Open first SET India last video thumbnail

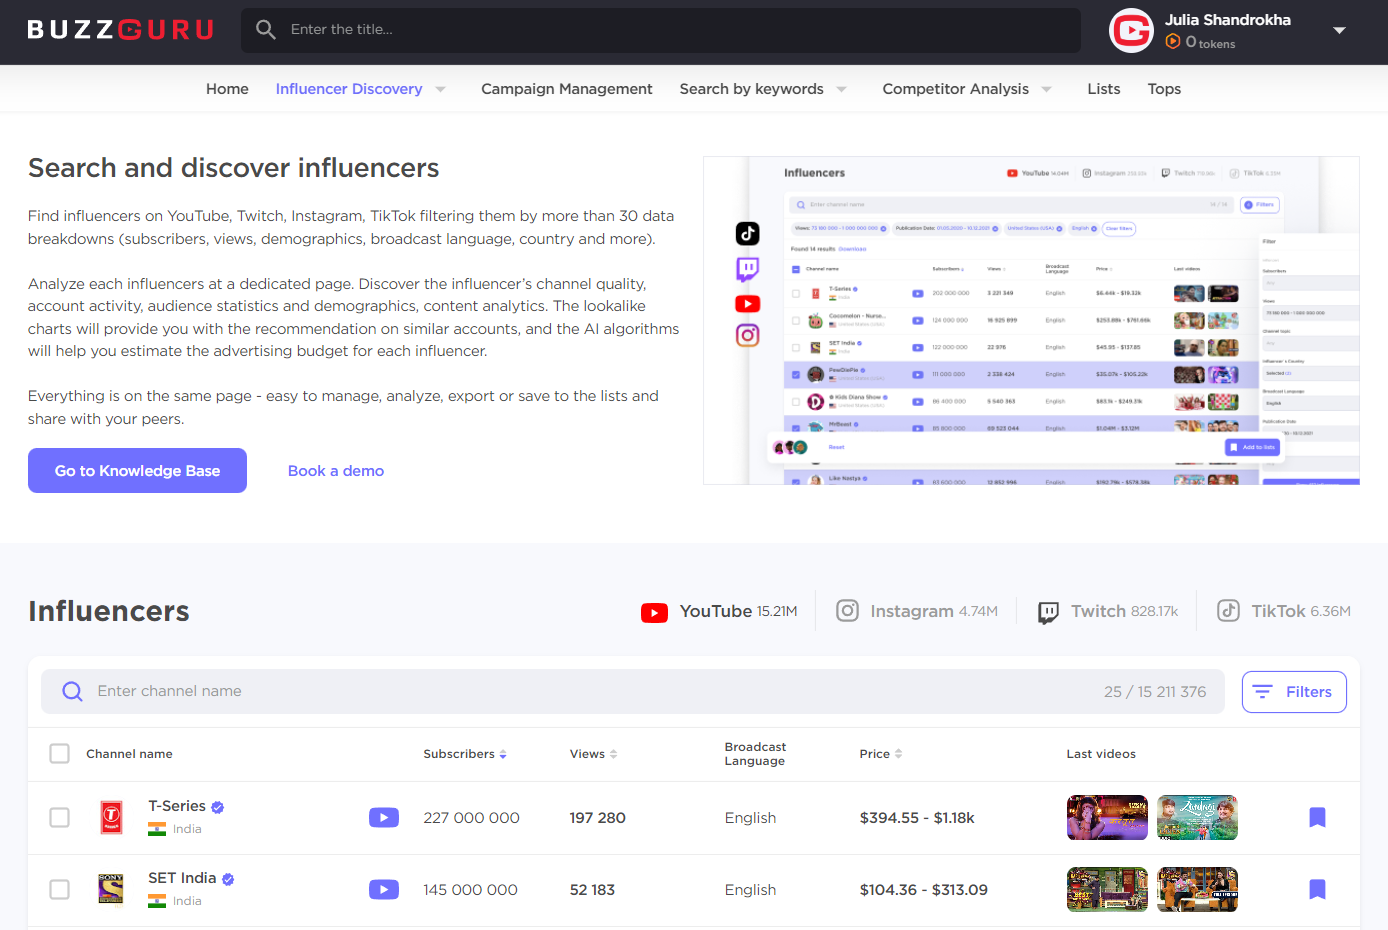tap(1107, 890)
